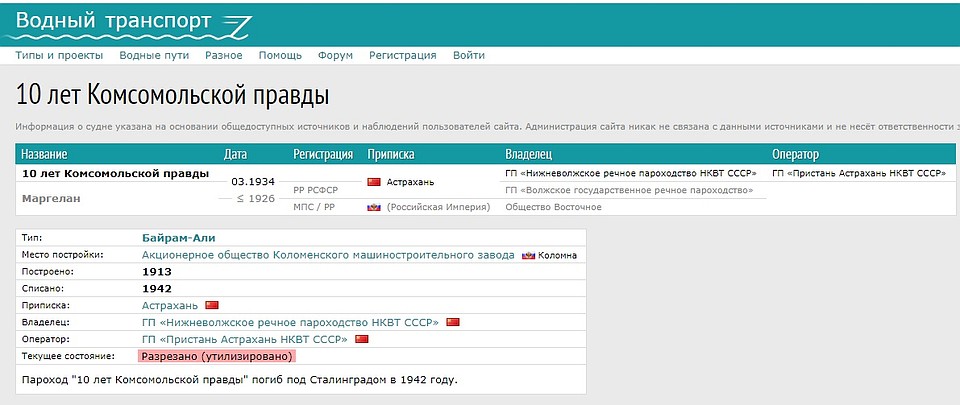Image resolution: width=960 pixels, height=405 pixels.
Task: Click the red flag after Астрахань in details
Action: pyautogui.click(x=212, y=305)
